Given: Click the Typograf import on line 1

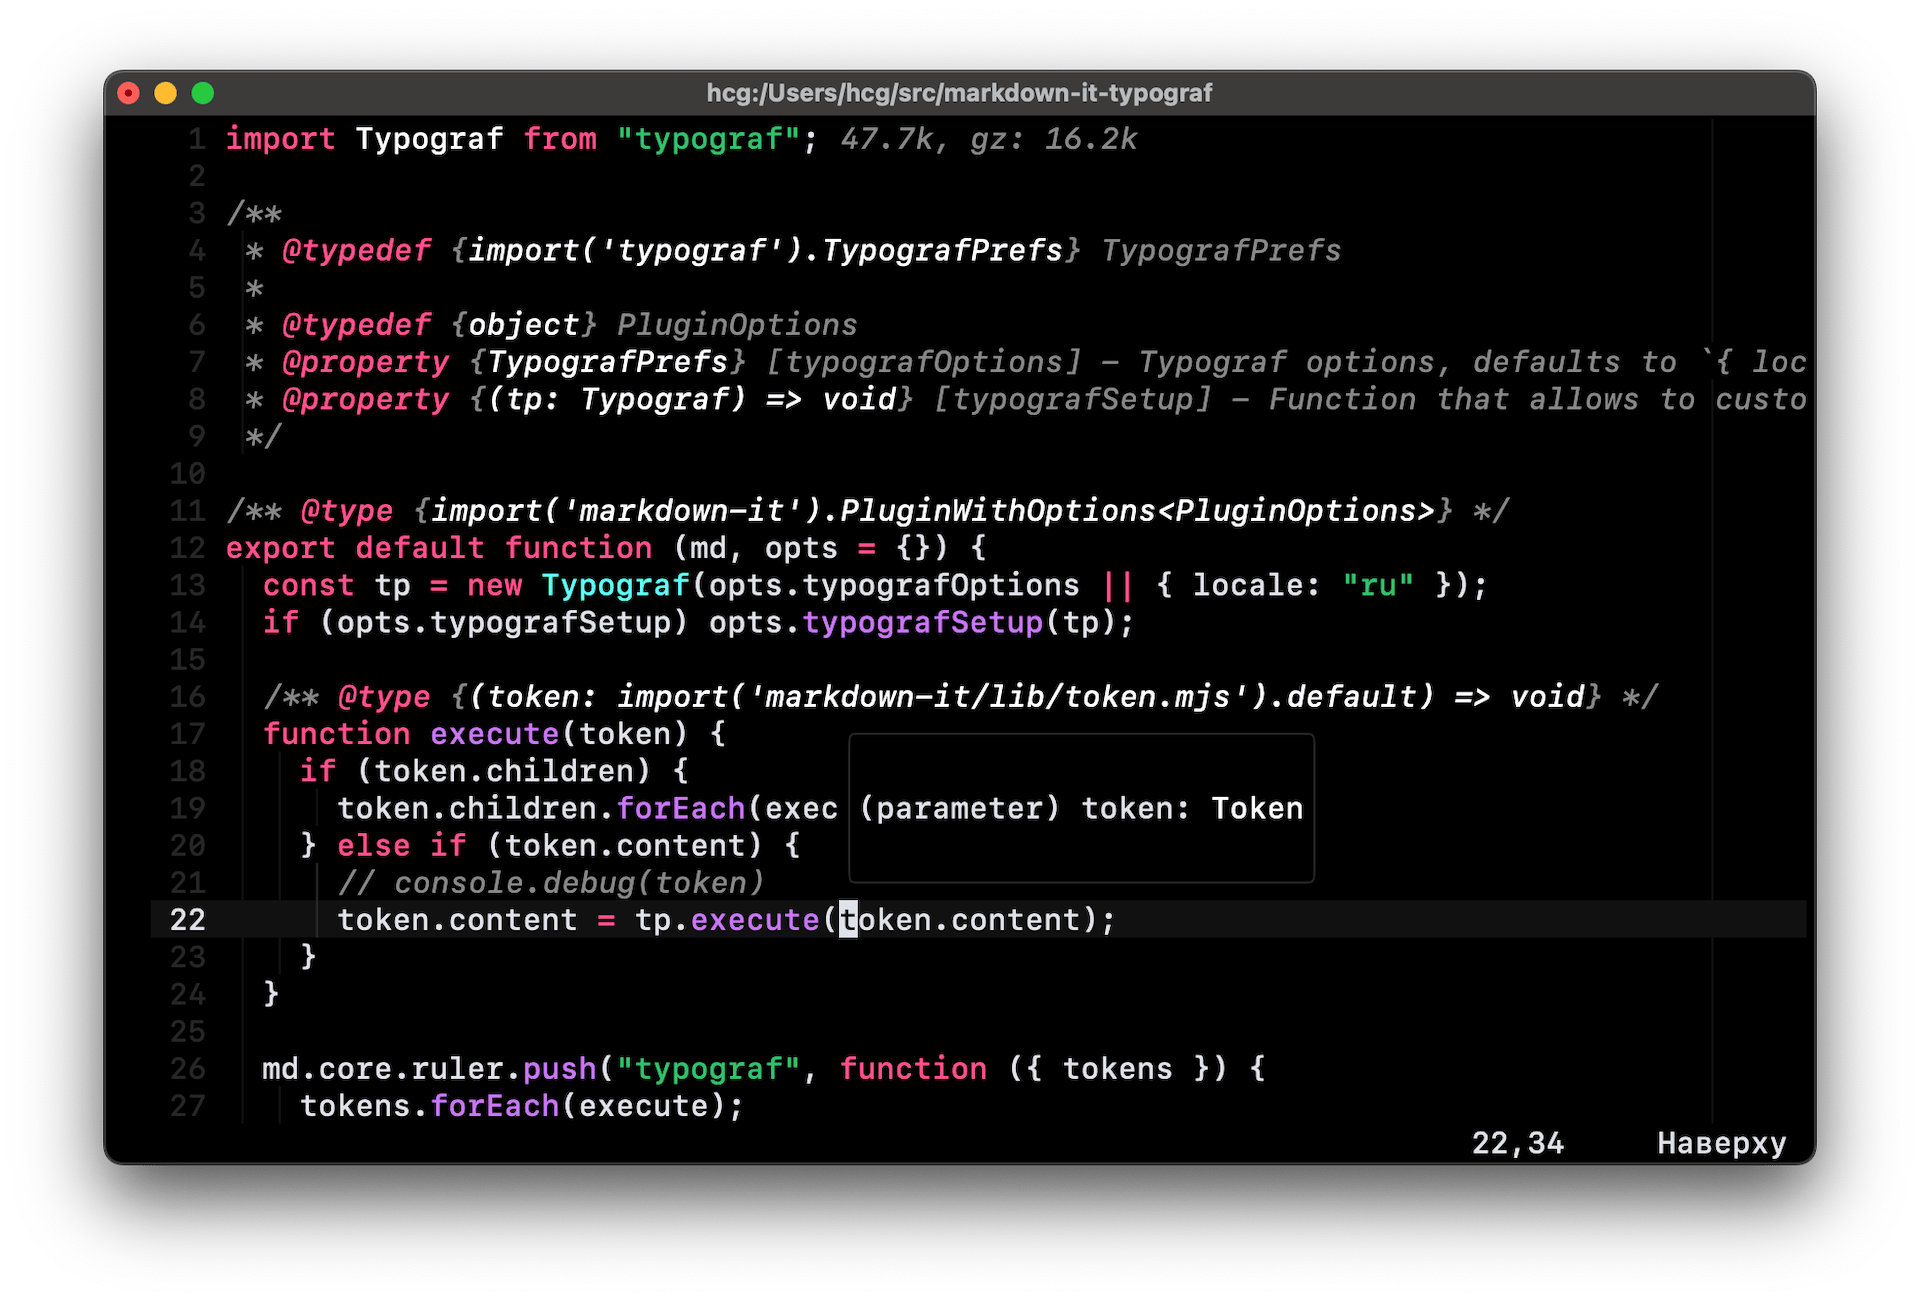Looking at the screenshot, I should (429, 139).
